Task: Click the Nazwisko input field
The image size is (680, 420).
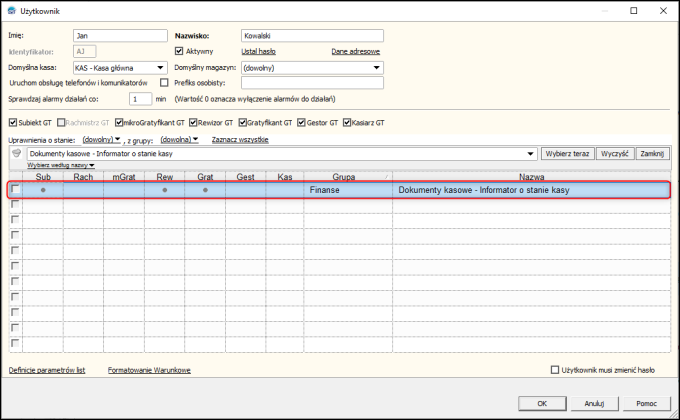Action: [x=312, y=36]
